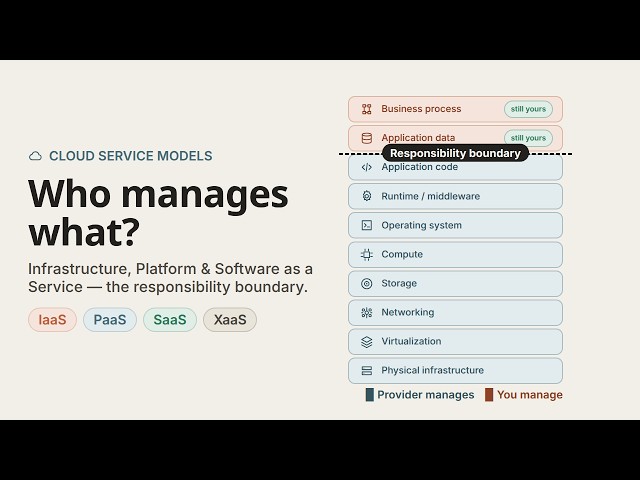640x480 pixels.
Task: Select the IaaS pill
Action: (52, 320)
